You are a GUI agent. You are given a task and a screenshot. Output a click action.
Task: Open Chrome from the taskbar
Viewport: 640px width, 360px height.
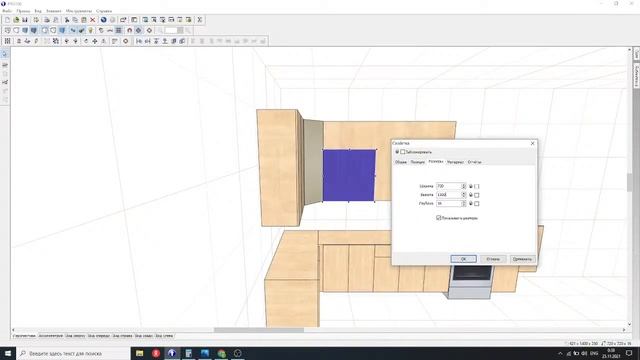click(x=221, y=353)
